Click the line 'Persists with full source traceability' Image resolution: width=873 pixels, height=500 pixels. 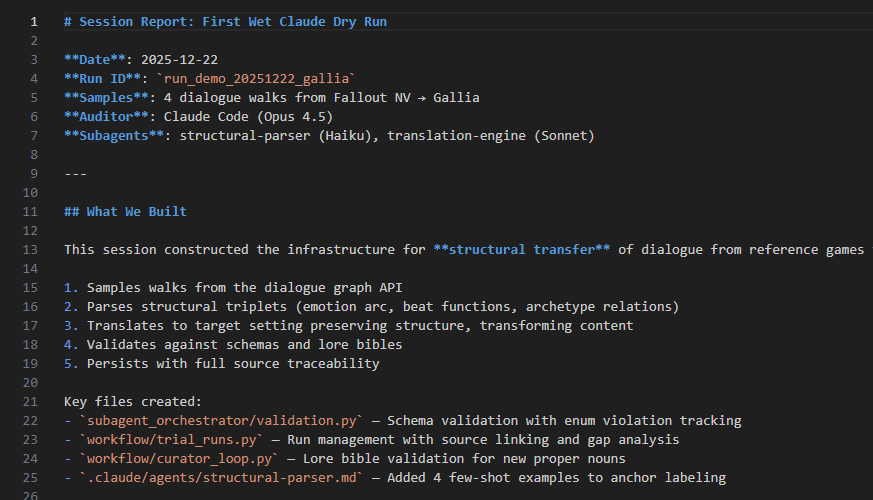point(233,363)
